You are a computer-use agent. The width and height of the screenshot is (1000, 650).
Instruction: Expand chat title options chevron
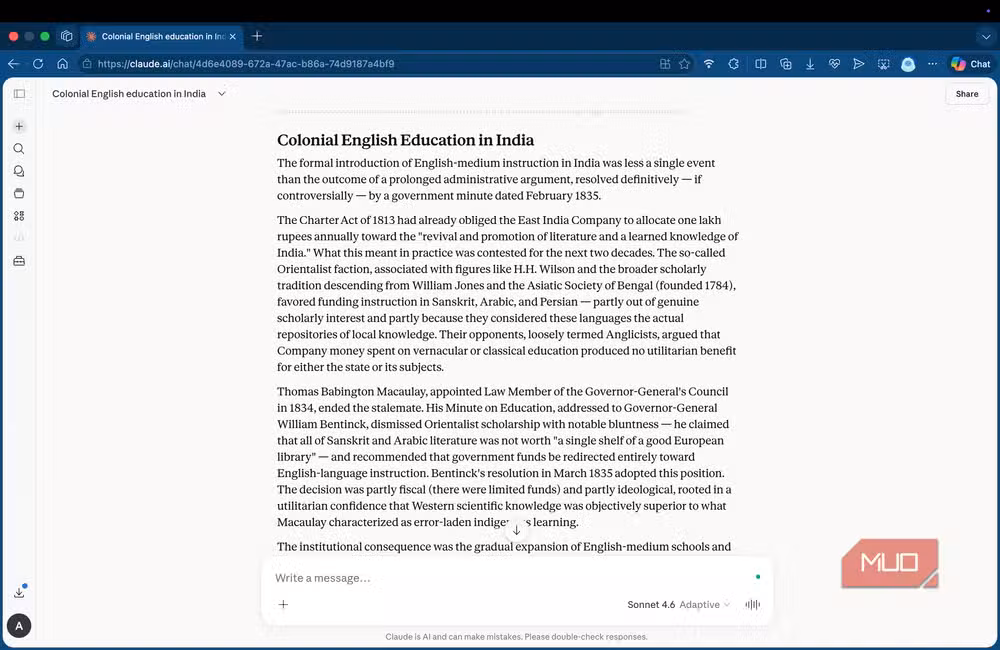(x=222, y=94)
